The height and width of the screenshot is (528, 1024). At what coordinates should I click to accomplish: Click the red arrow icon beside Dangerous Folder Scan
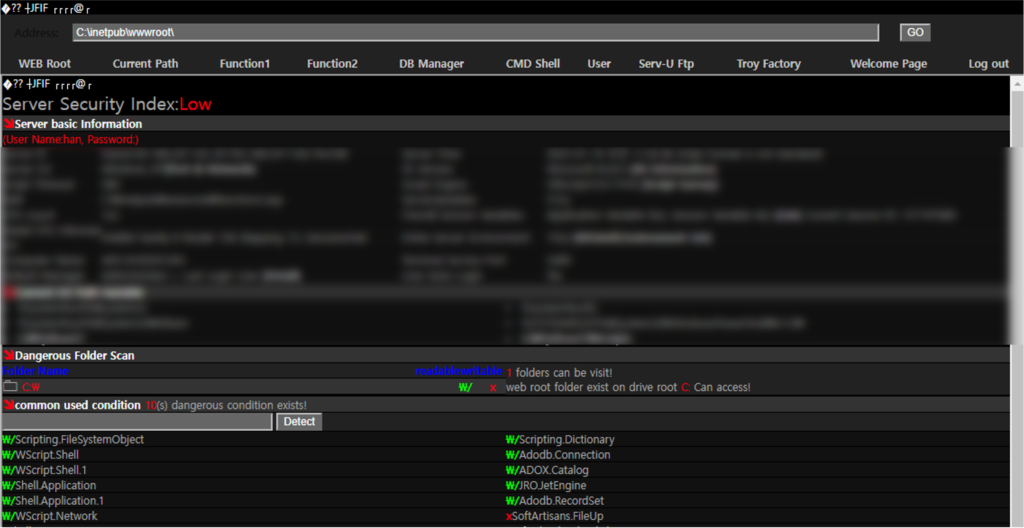click(x=8, y=355)
